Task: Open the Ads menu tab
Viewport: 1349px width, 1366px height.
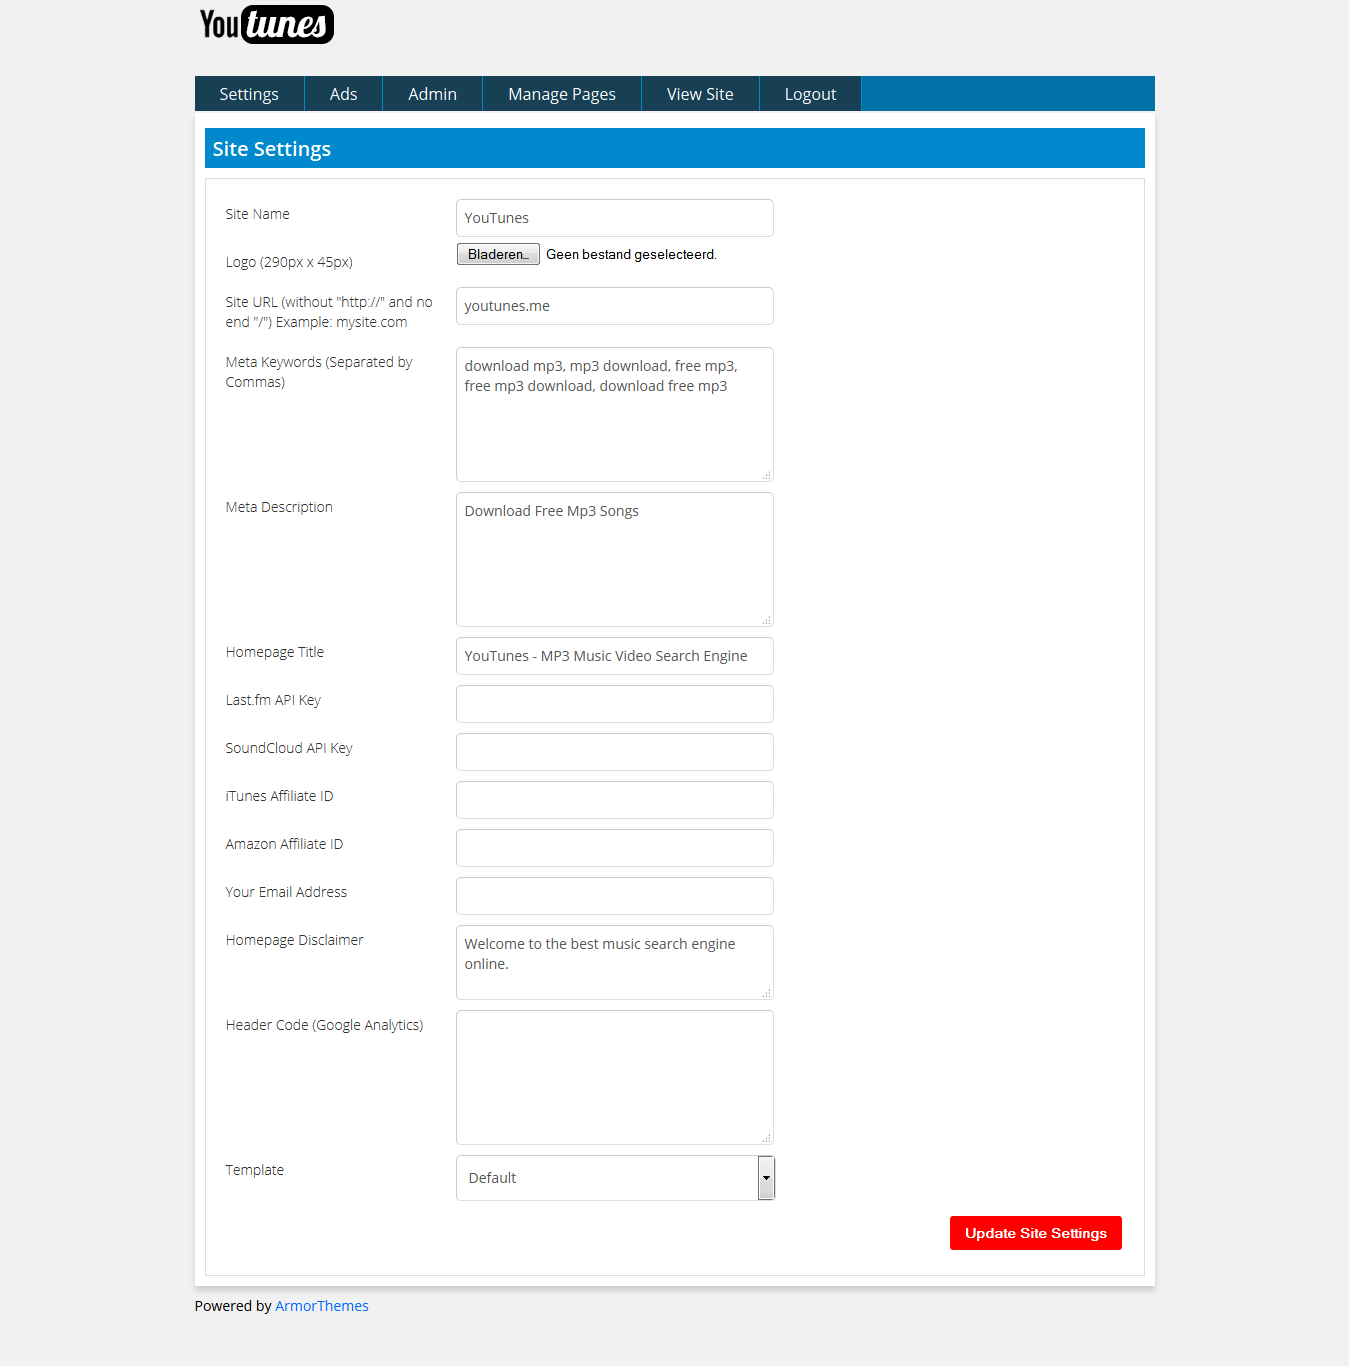Action: [343, 94]
